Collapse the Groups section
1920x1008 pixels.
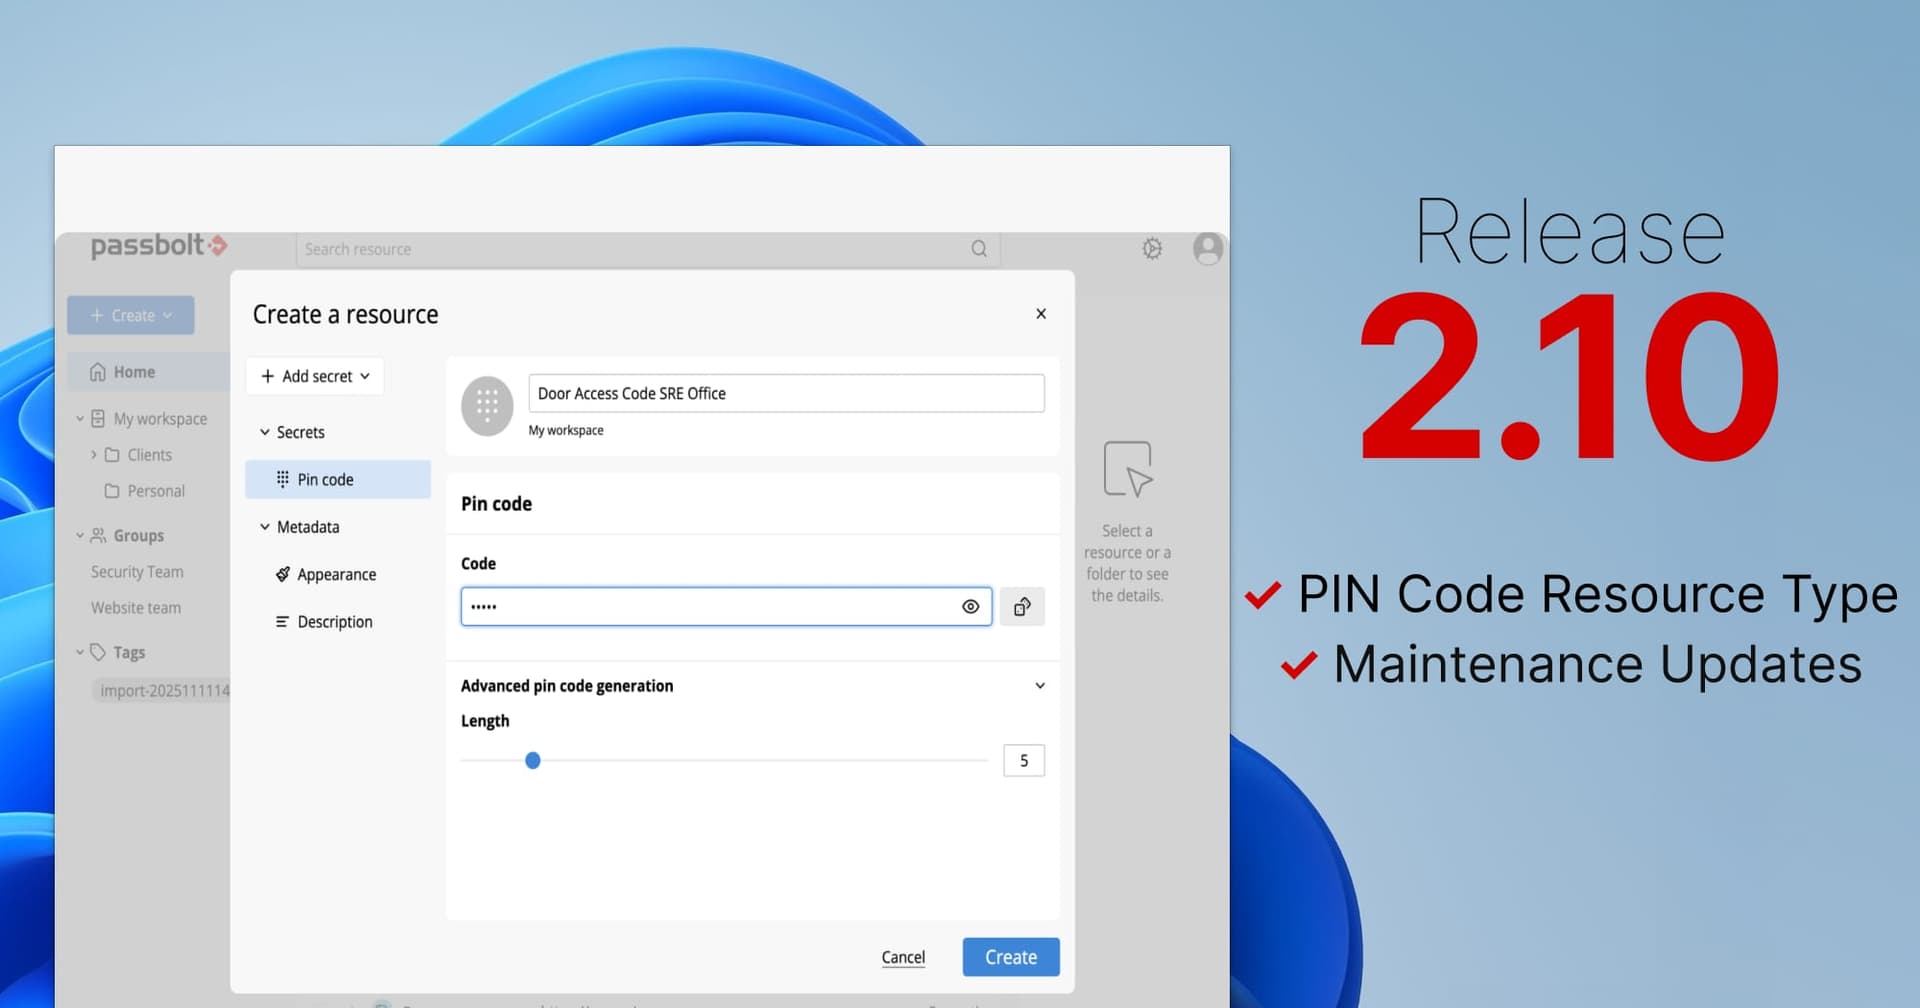click(x=80, y=536)
